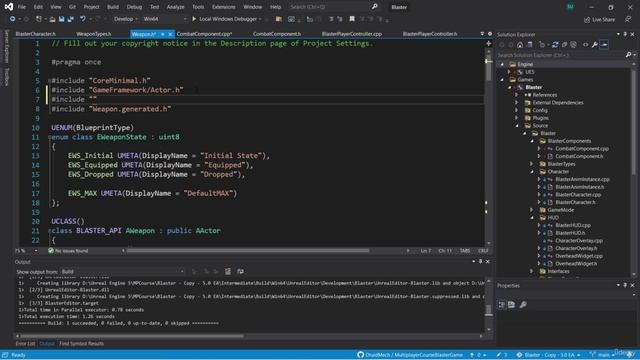Open the Build menu
Image resolution: width=640 pixels, height=360 pixels.
tap(113, 7)
